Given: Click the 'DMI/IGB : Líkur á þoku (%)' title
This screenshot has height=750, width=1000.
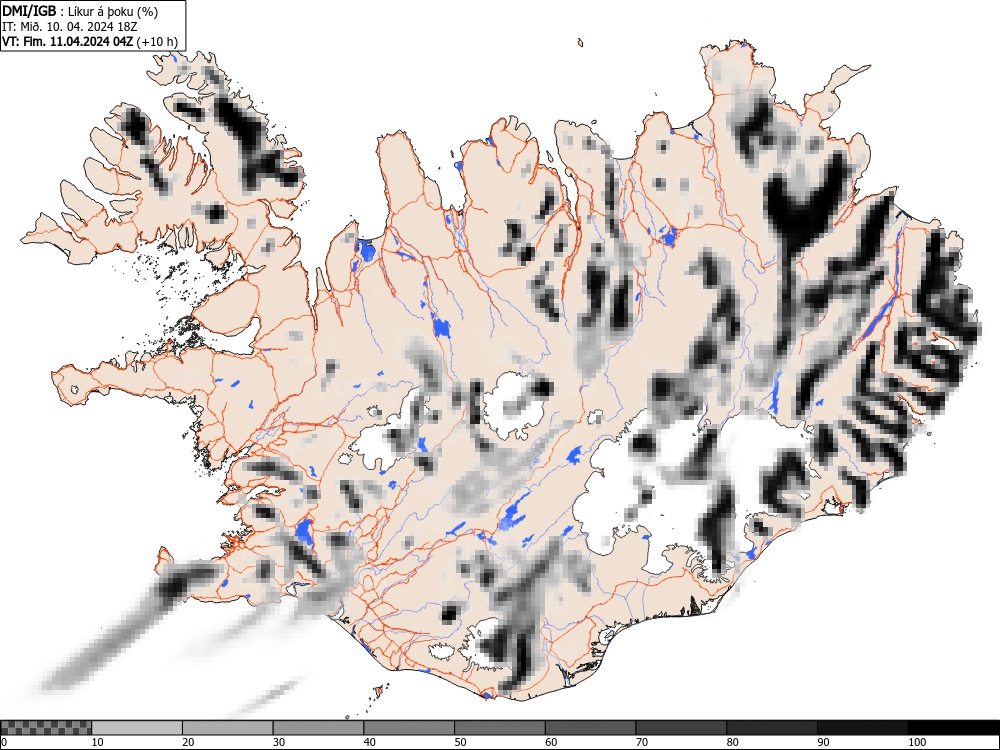Looking at the screenshot, I should point(80,11).
